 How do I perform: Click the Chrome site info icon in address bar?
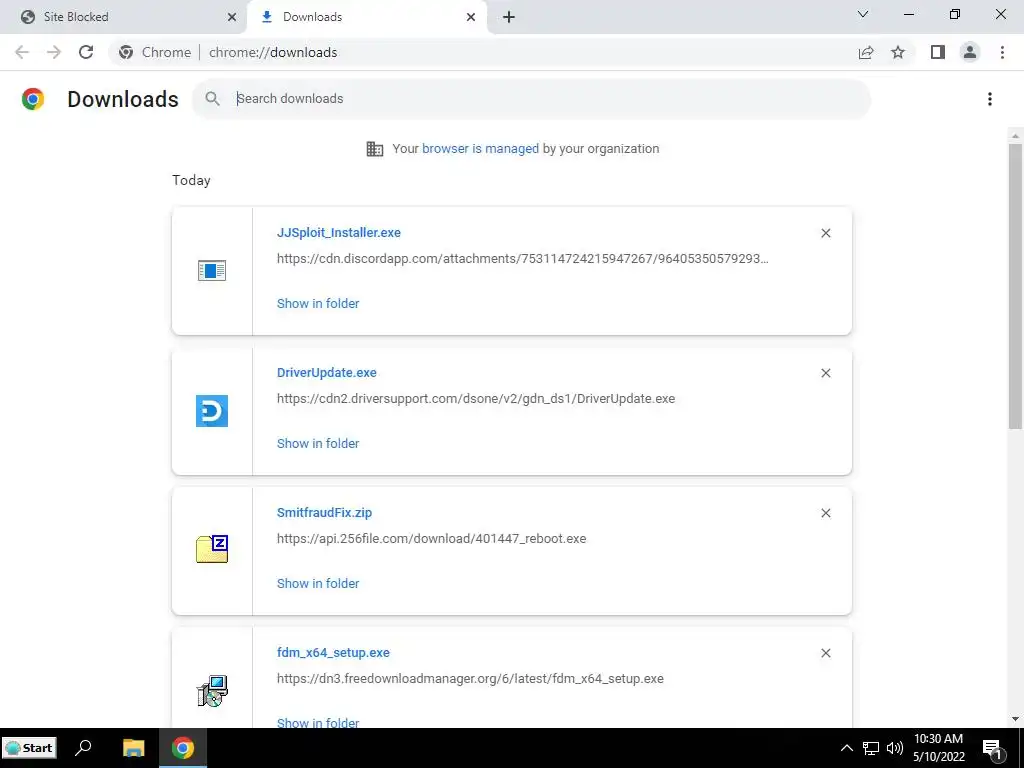[126, 52]
